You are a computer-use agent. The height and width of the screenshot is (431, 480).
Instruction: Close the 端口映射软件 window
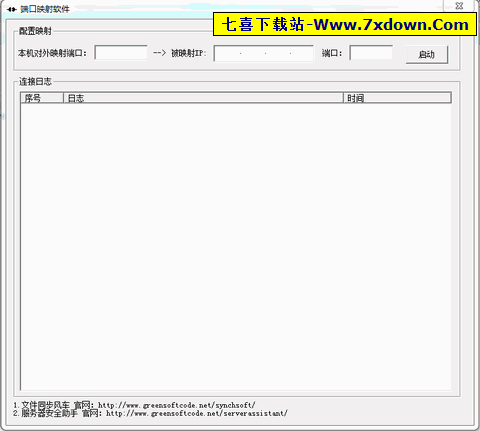459,6
